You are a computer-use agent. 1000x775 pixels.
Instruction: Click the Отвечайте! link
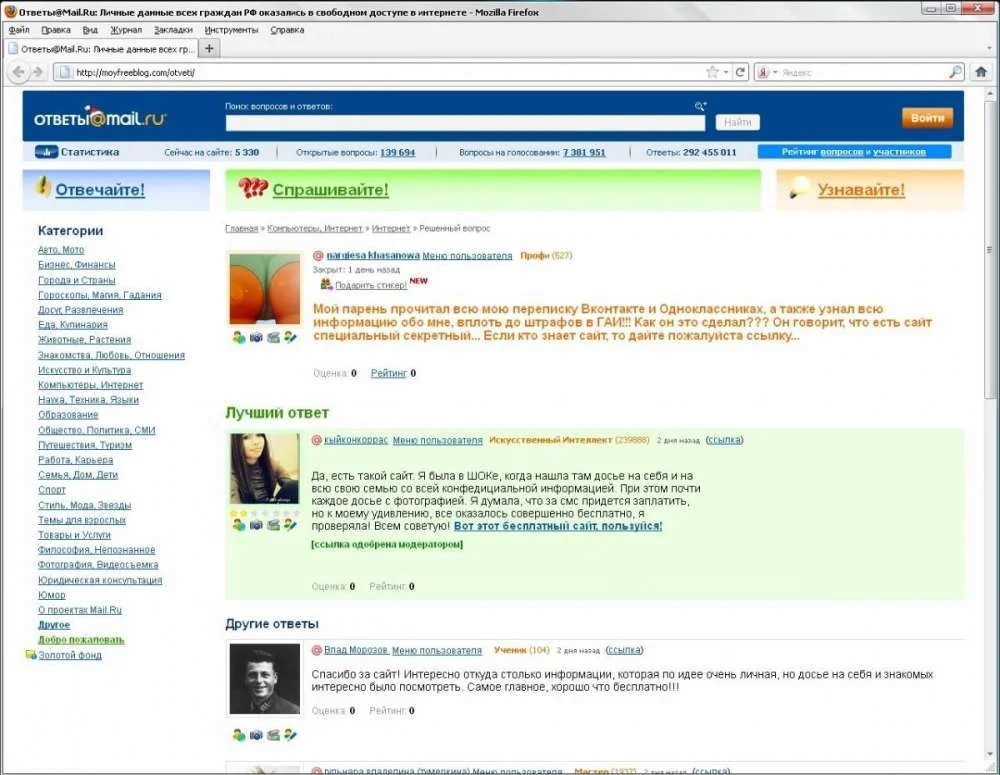coord(100,189)
